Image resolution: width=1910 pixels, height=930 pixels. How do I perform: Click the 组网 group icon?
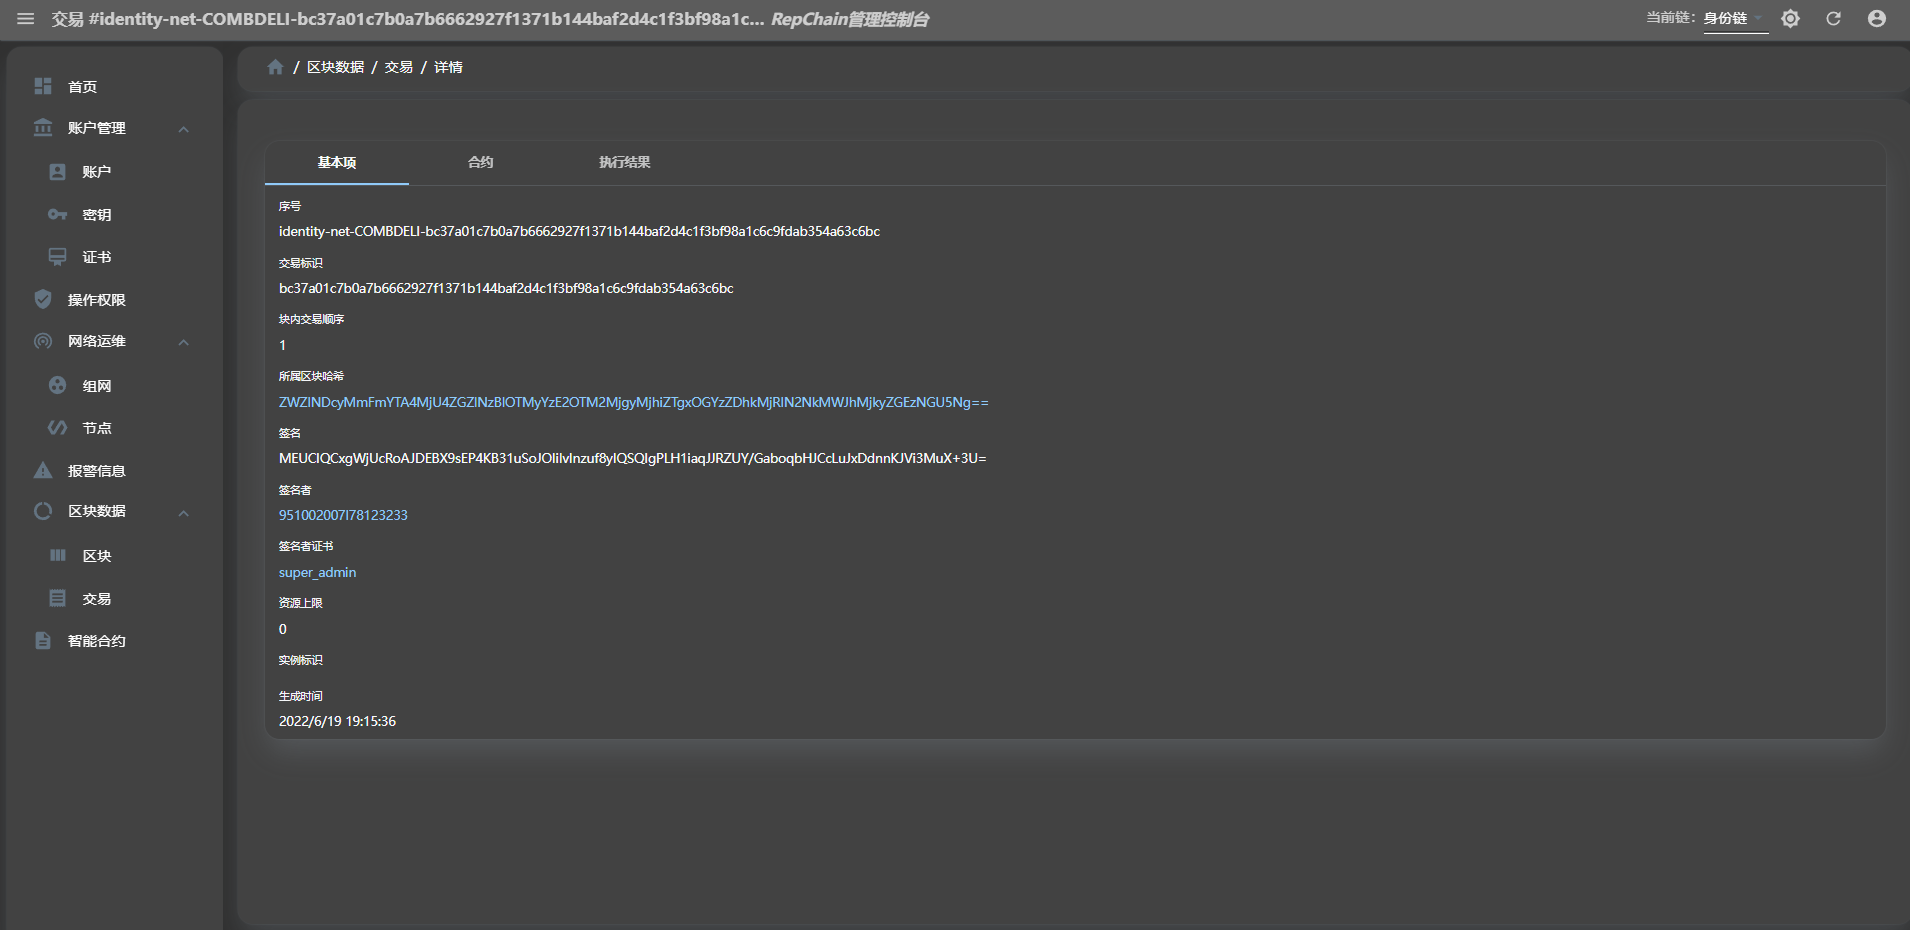pos(58,385)
